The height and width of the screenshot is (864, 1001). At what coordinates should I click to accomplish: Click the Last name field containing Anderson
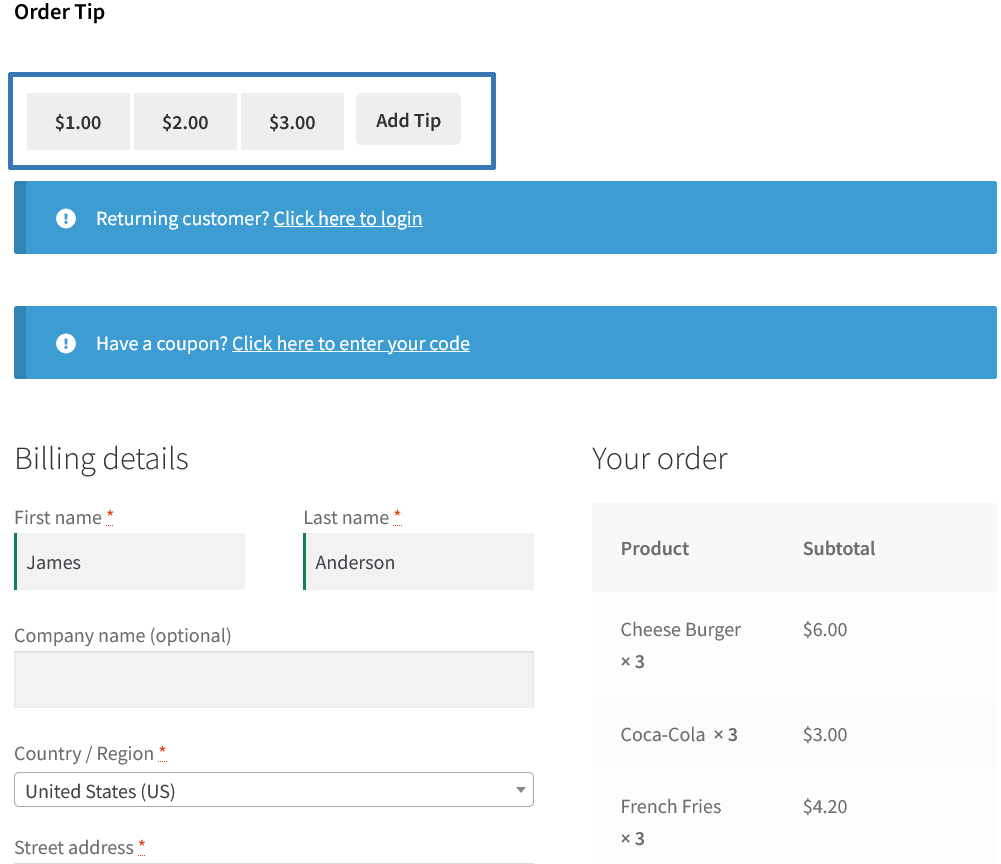(x=418, y=562)
